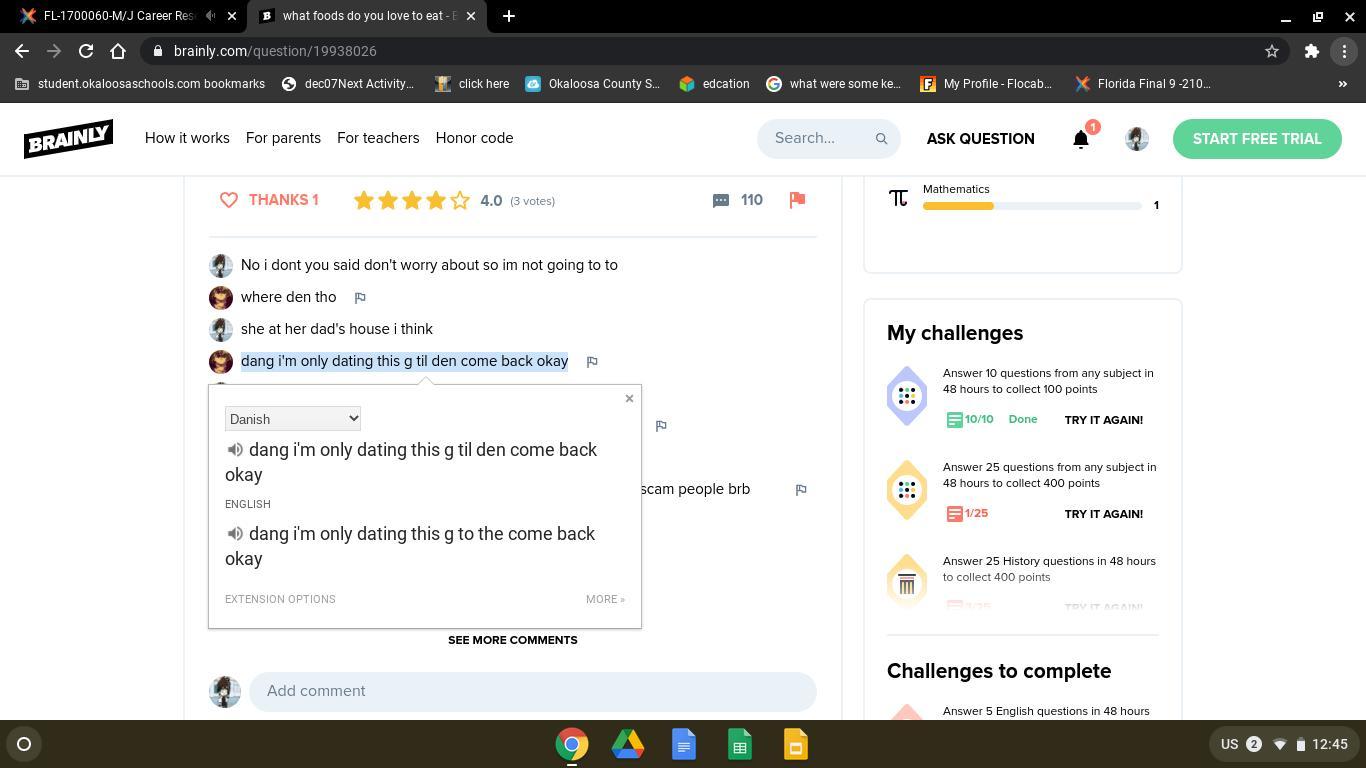This screenshot has height=768, width=1366.
Task: Click TRY IT AGAIN for 25 questions challenge
Action: [1103, 514]
